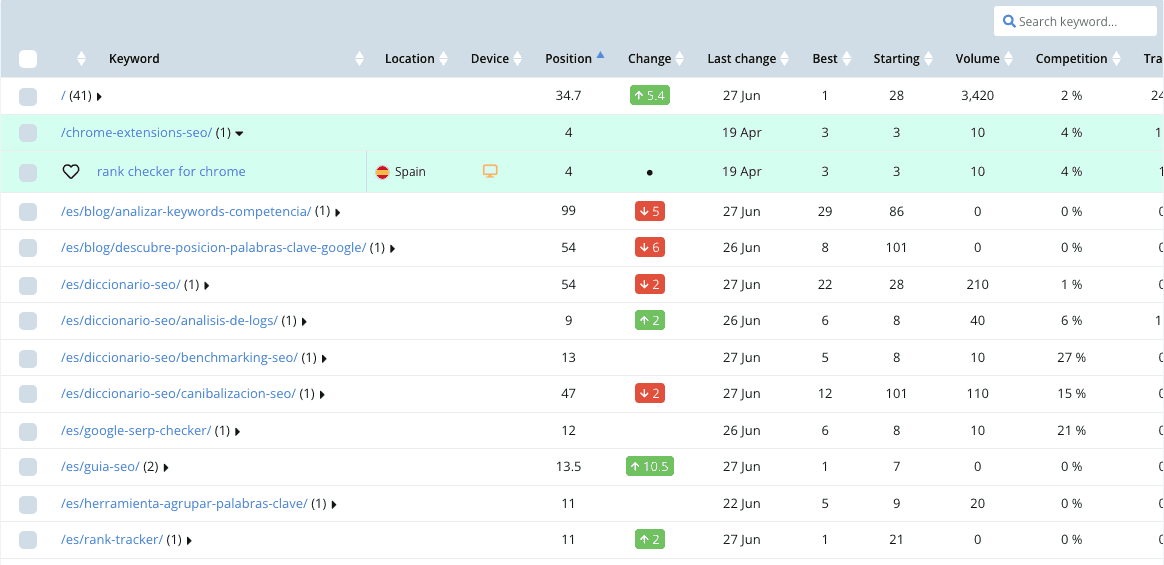Open /es/google-serp-checker/ link
Screen dimensions: 1164x565
(x=136, y=430)
